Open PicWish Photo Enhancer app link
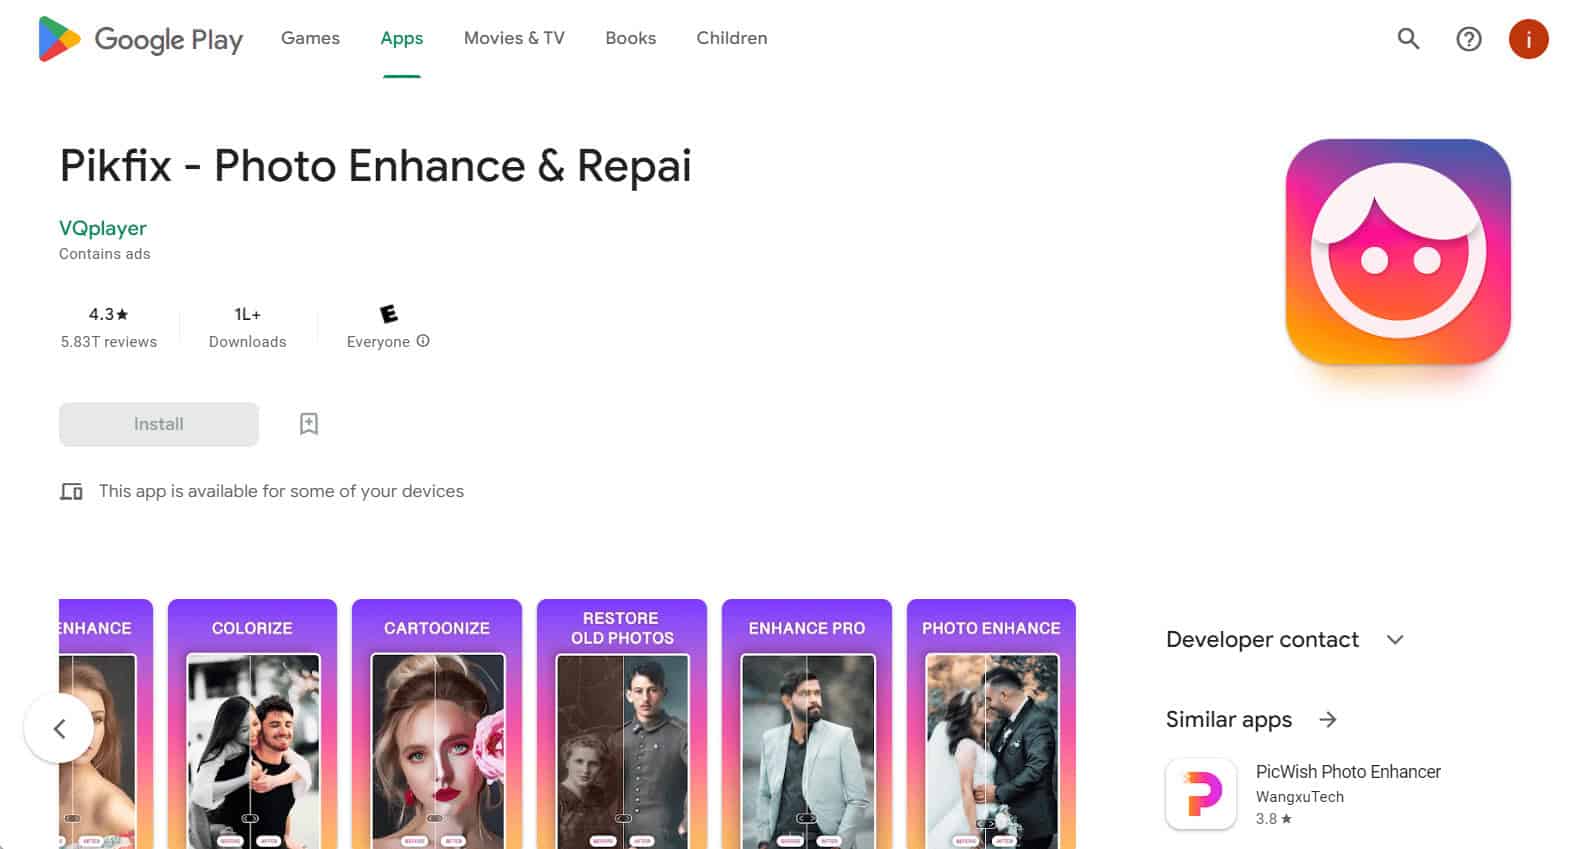 pyautogui.click(x=1348, y=771)
